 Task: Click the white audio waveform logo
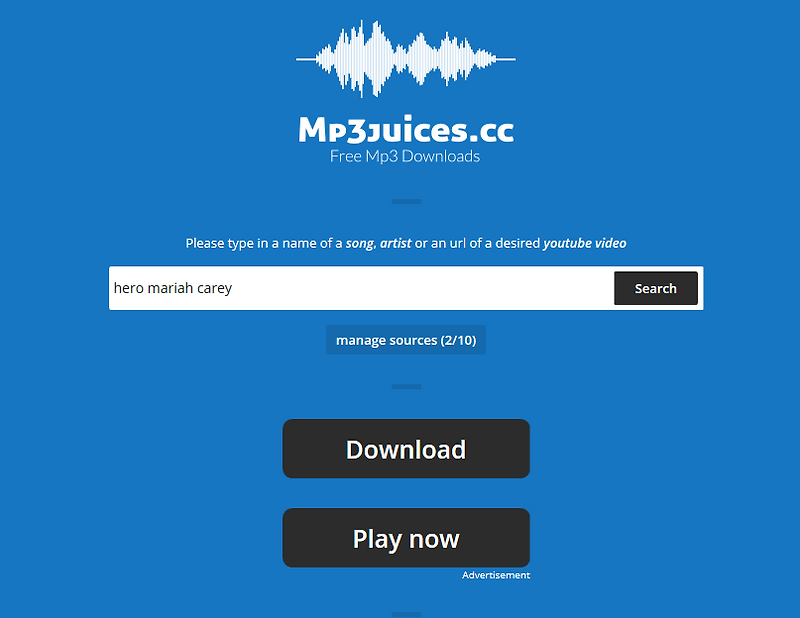pyautogui.click(x=406, y=59)
